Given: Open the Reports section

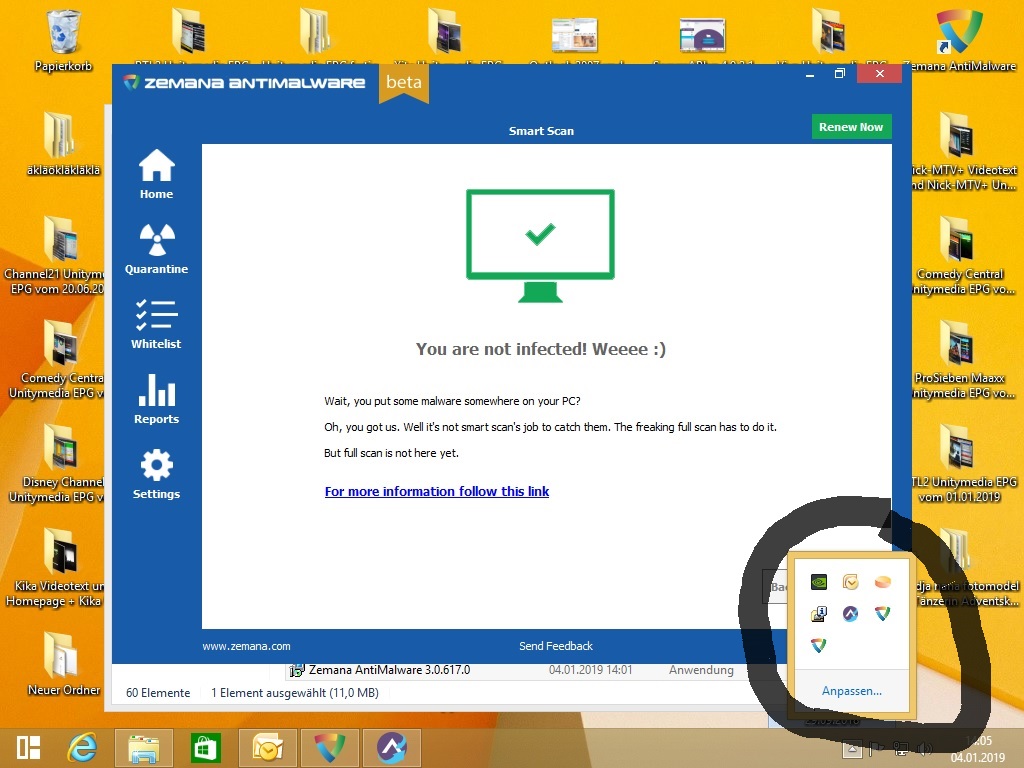Looking at the screenshot, I should pos(156,399).
